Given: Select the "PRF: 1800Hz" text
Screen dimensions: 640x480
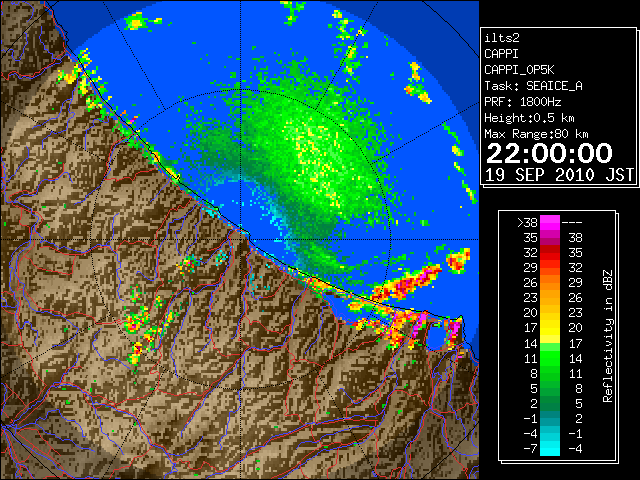Looking at the screenshot, I should (x=522, y=102).
